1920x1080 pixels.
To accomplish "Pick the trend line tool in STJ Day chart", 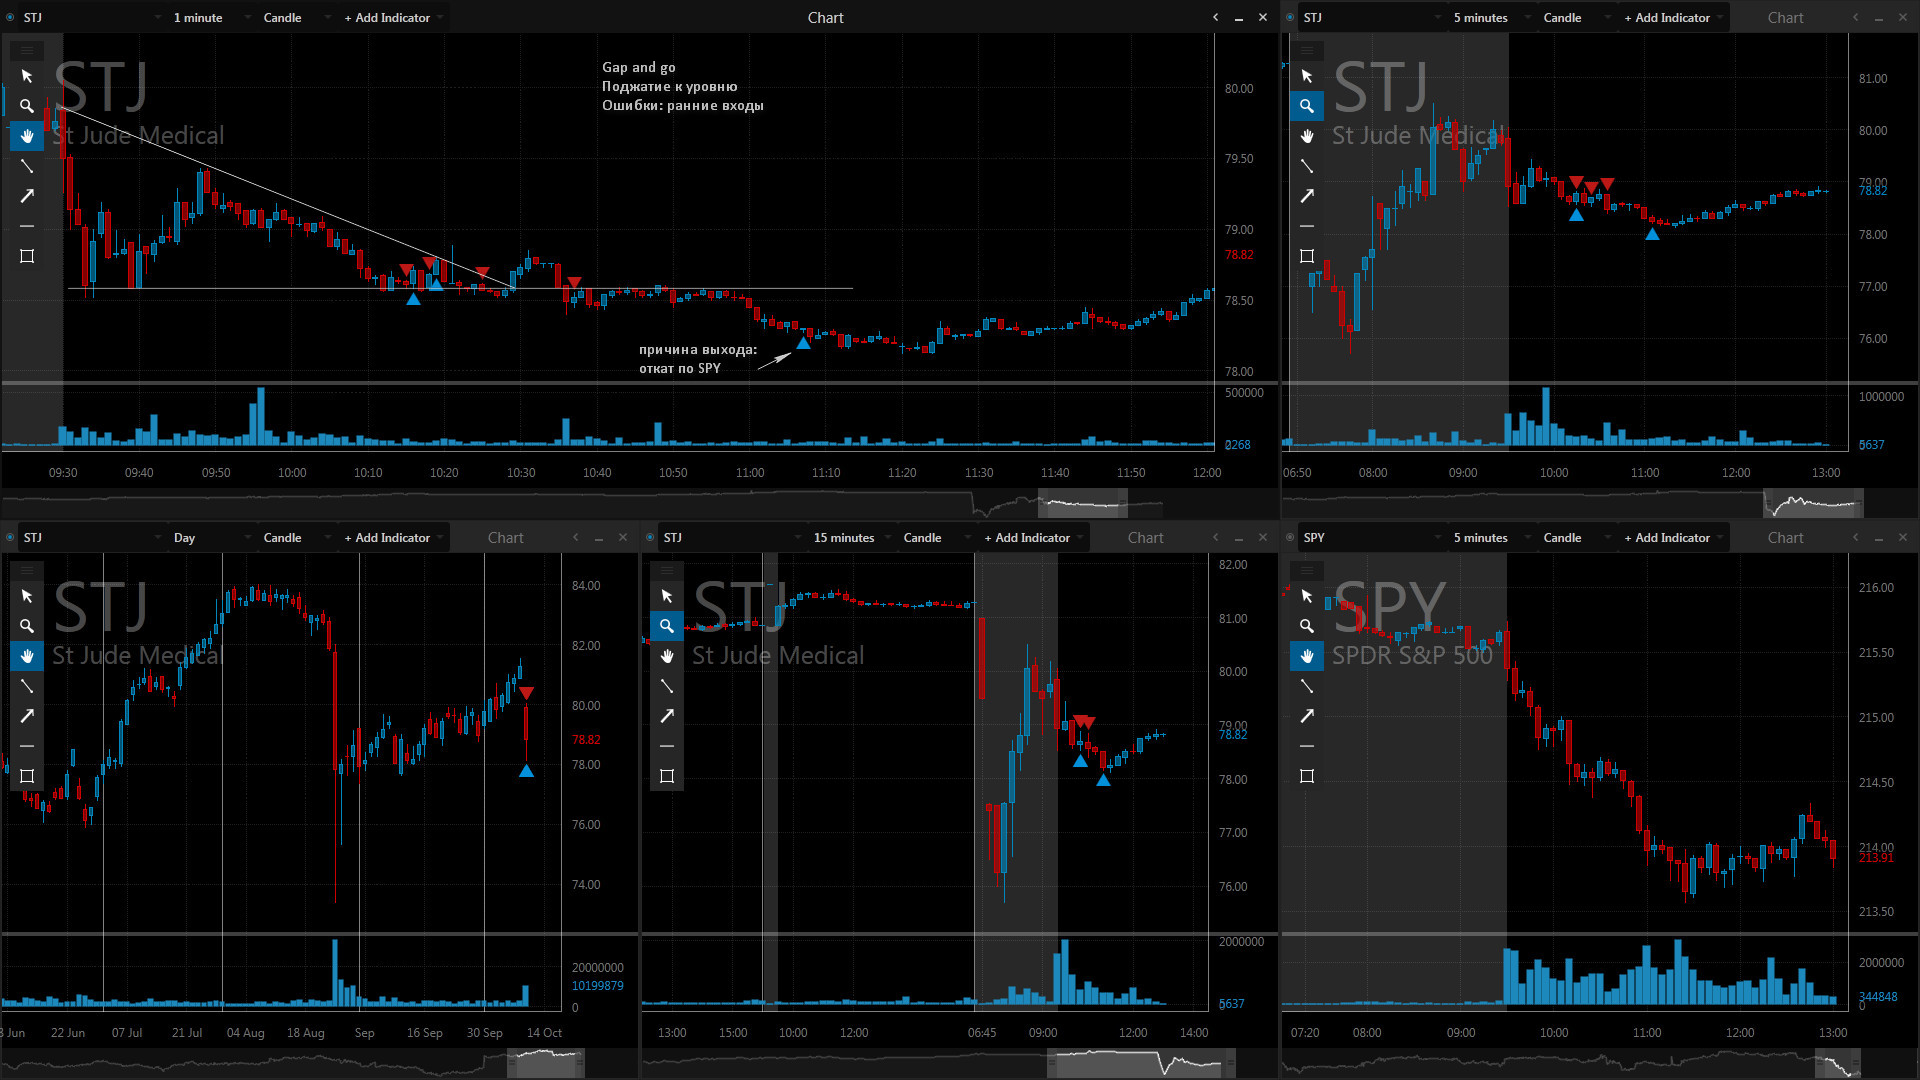I will pos(27,686).
